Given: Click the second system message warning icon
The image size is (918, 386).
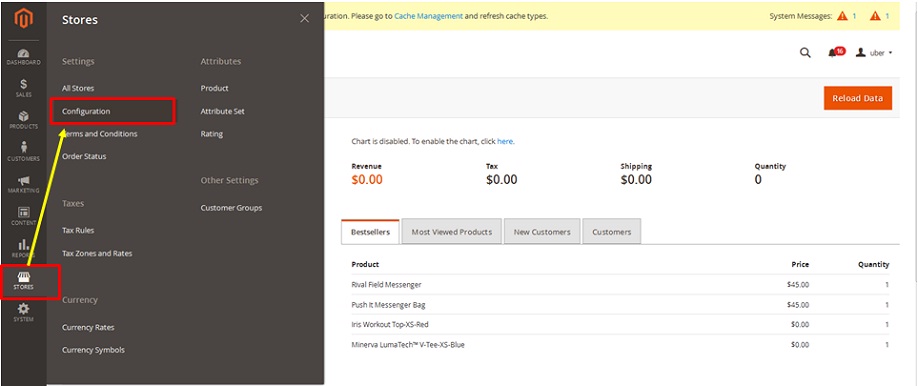Looking at the screenshot, I should 875,16.
